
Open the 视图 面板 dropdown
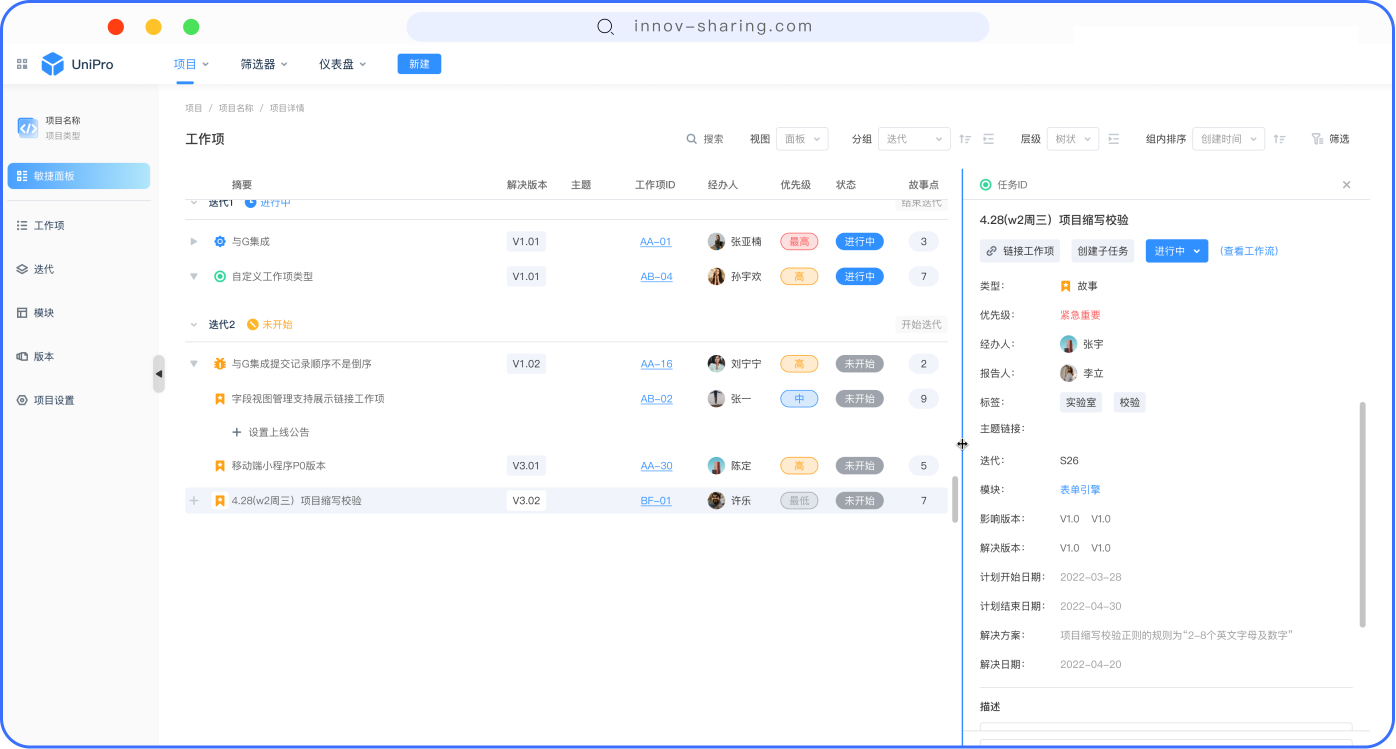point(802,138)
